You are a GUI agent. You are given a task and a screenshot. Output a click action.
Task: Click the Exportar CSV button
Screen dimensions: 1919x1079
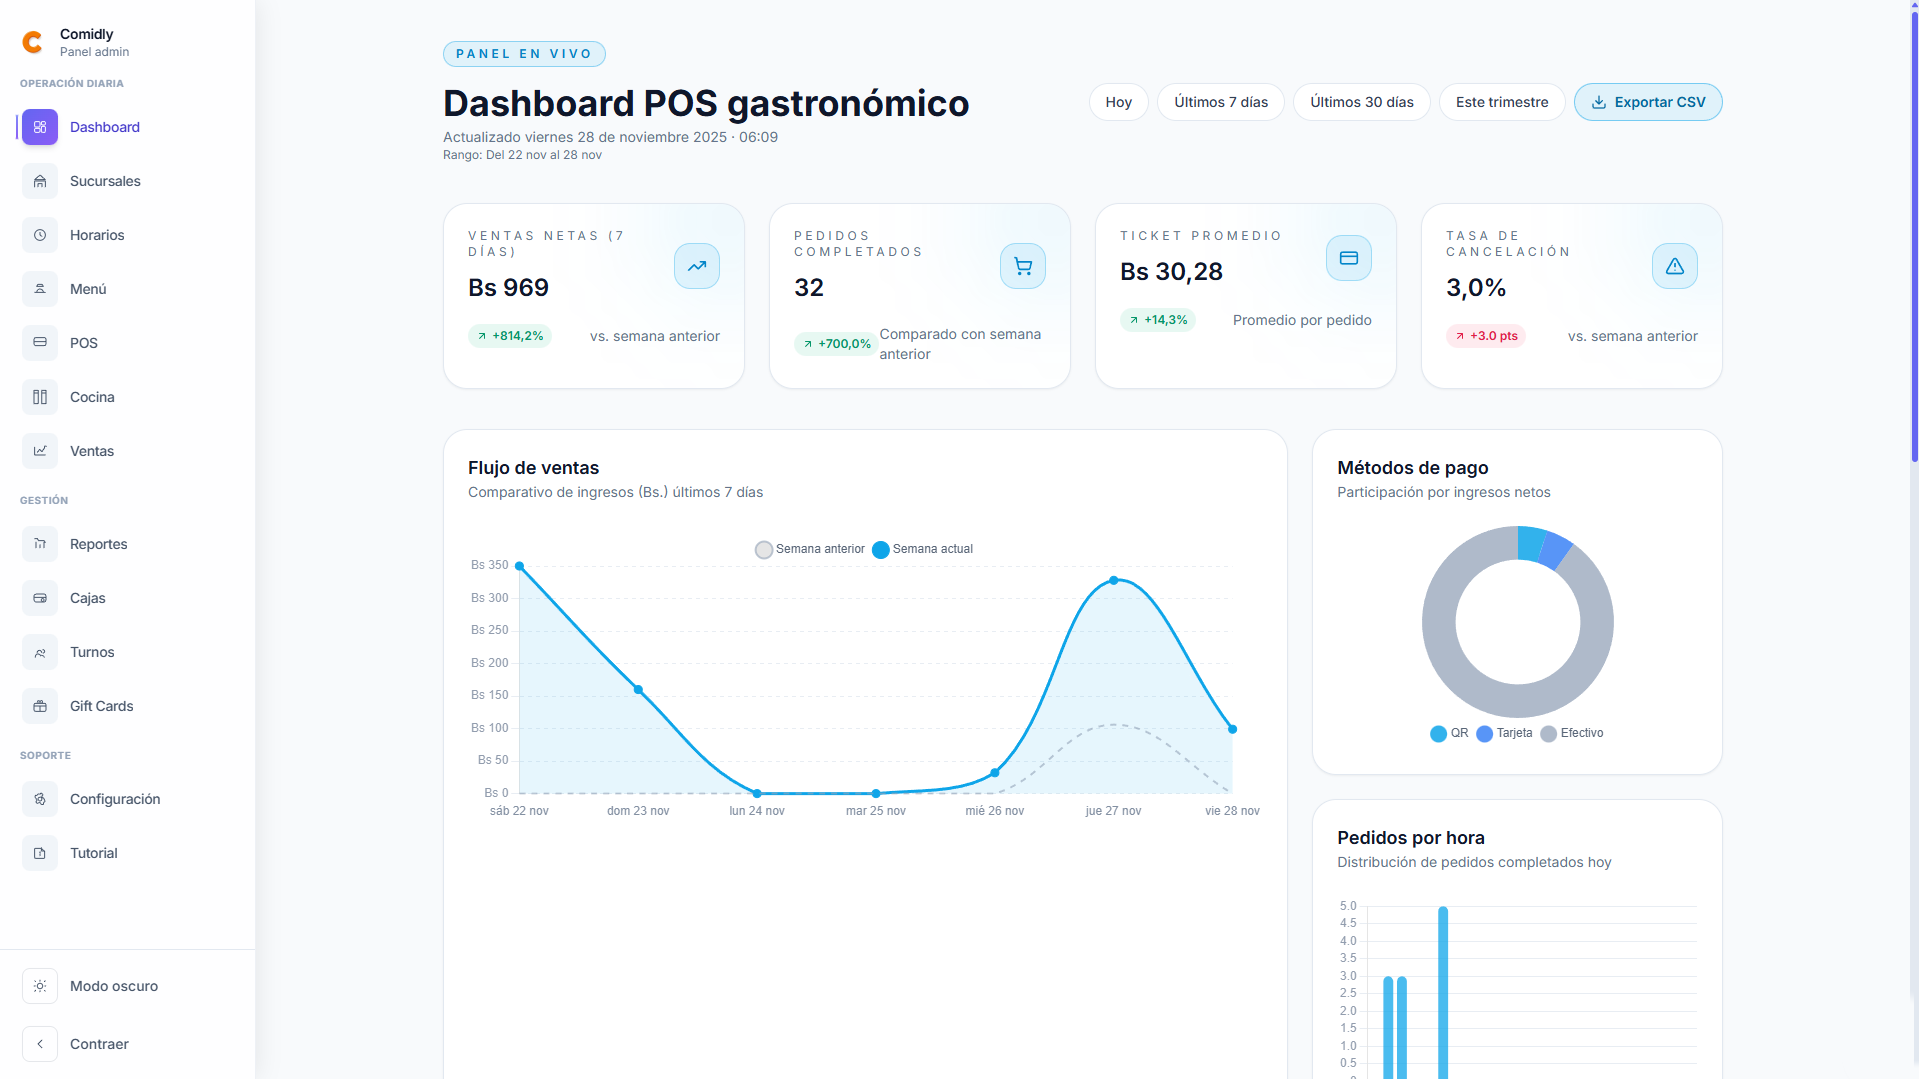coord(1647,102)
